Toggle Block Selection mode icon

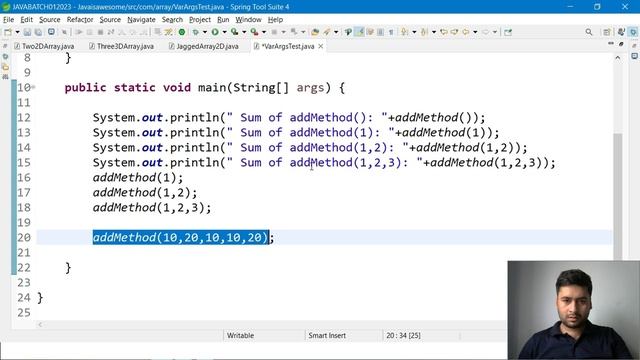pos(380,32)
